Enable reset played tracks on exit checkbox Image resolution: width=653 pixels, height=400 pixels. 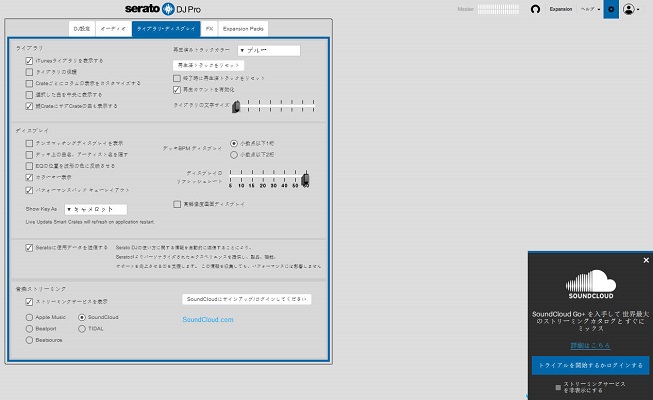tap(177, 78)
